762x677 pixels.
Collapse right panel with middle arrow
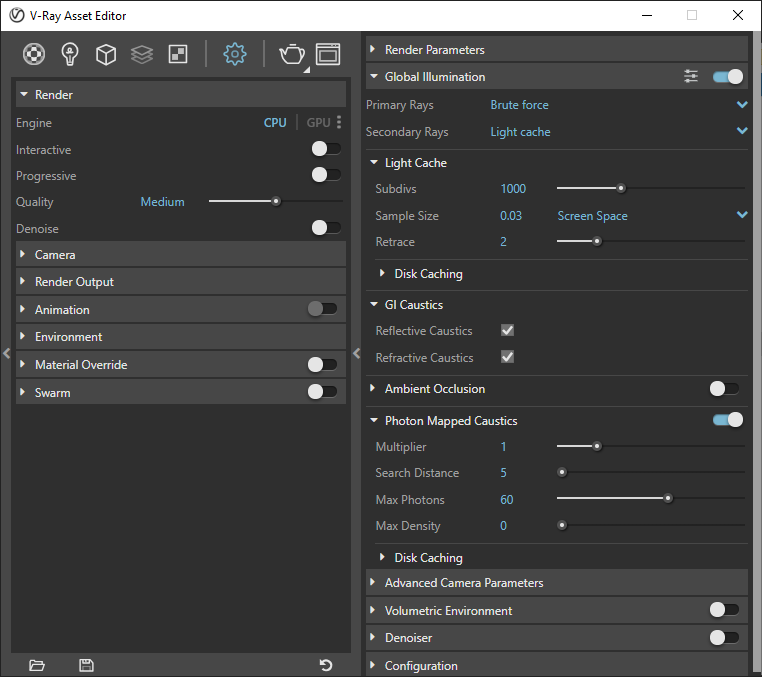click(x=357, y=353)
